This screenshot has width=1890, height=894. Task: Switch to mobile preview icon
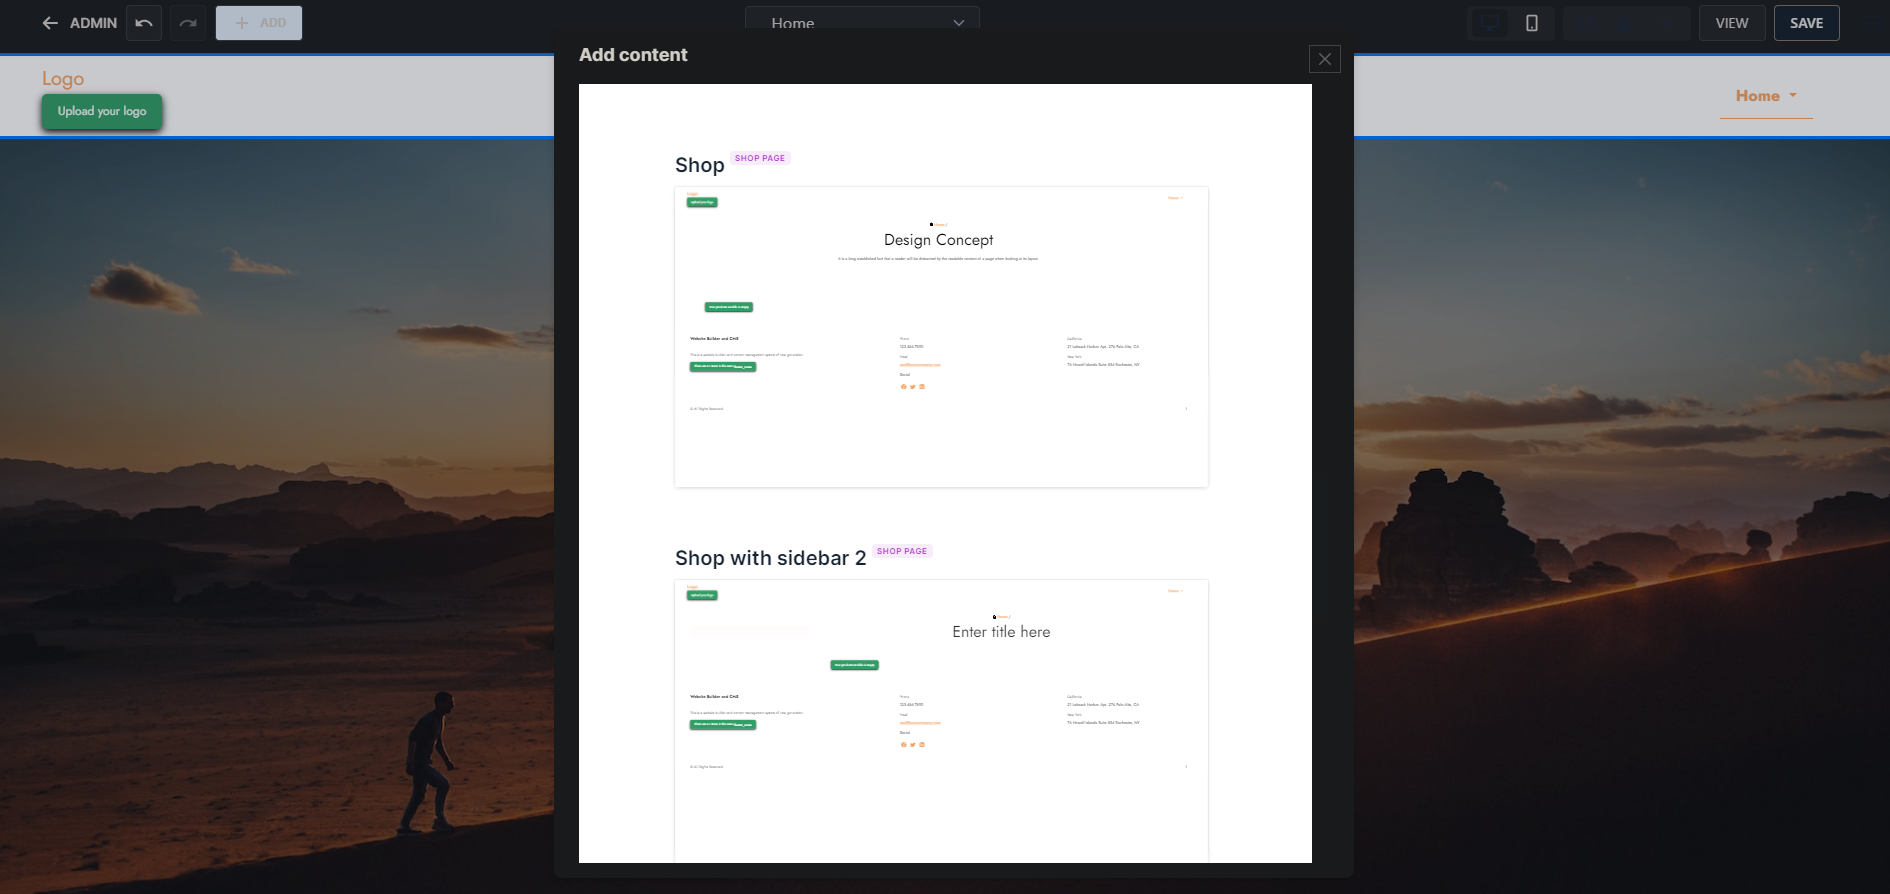[x=1532, y=23]
